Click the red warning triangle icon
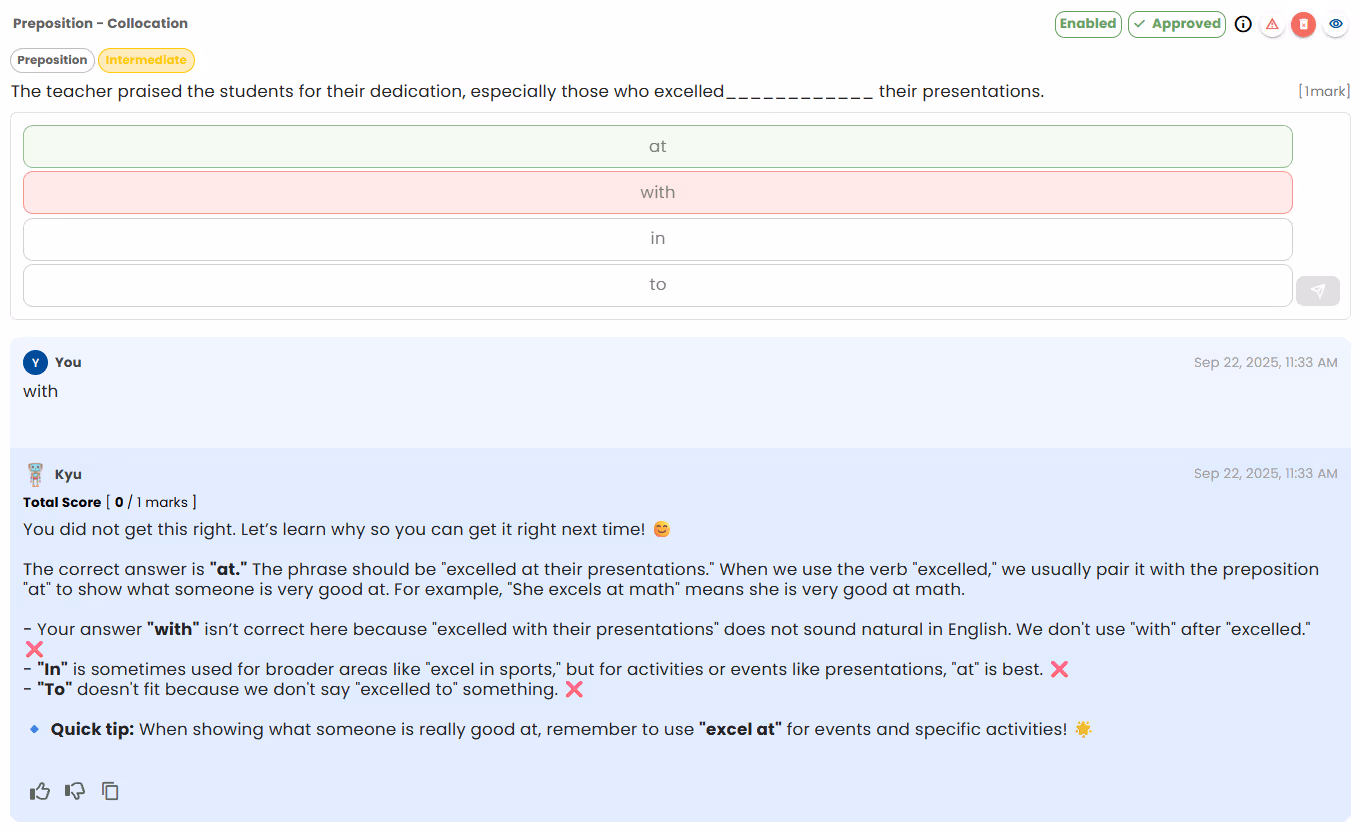The width and height of the screenshot is (1361, 832). (1272, 24)
